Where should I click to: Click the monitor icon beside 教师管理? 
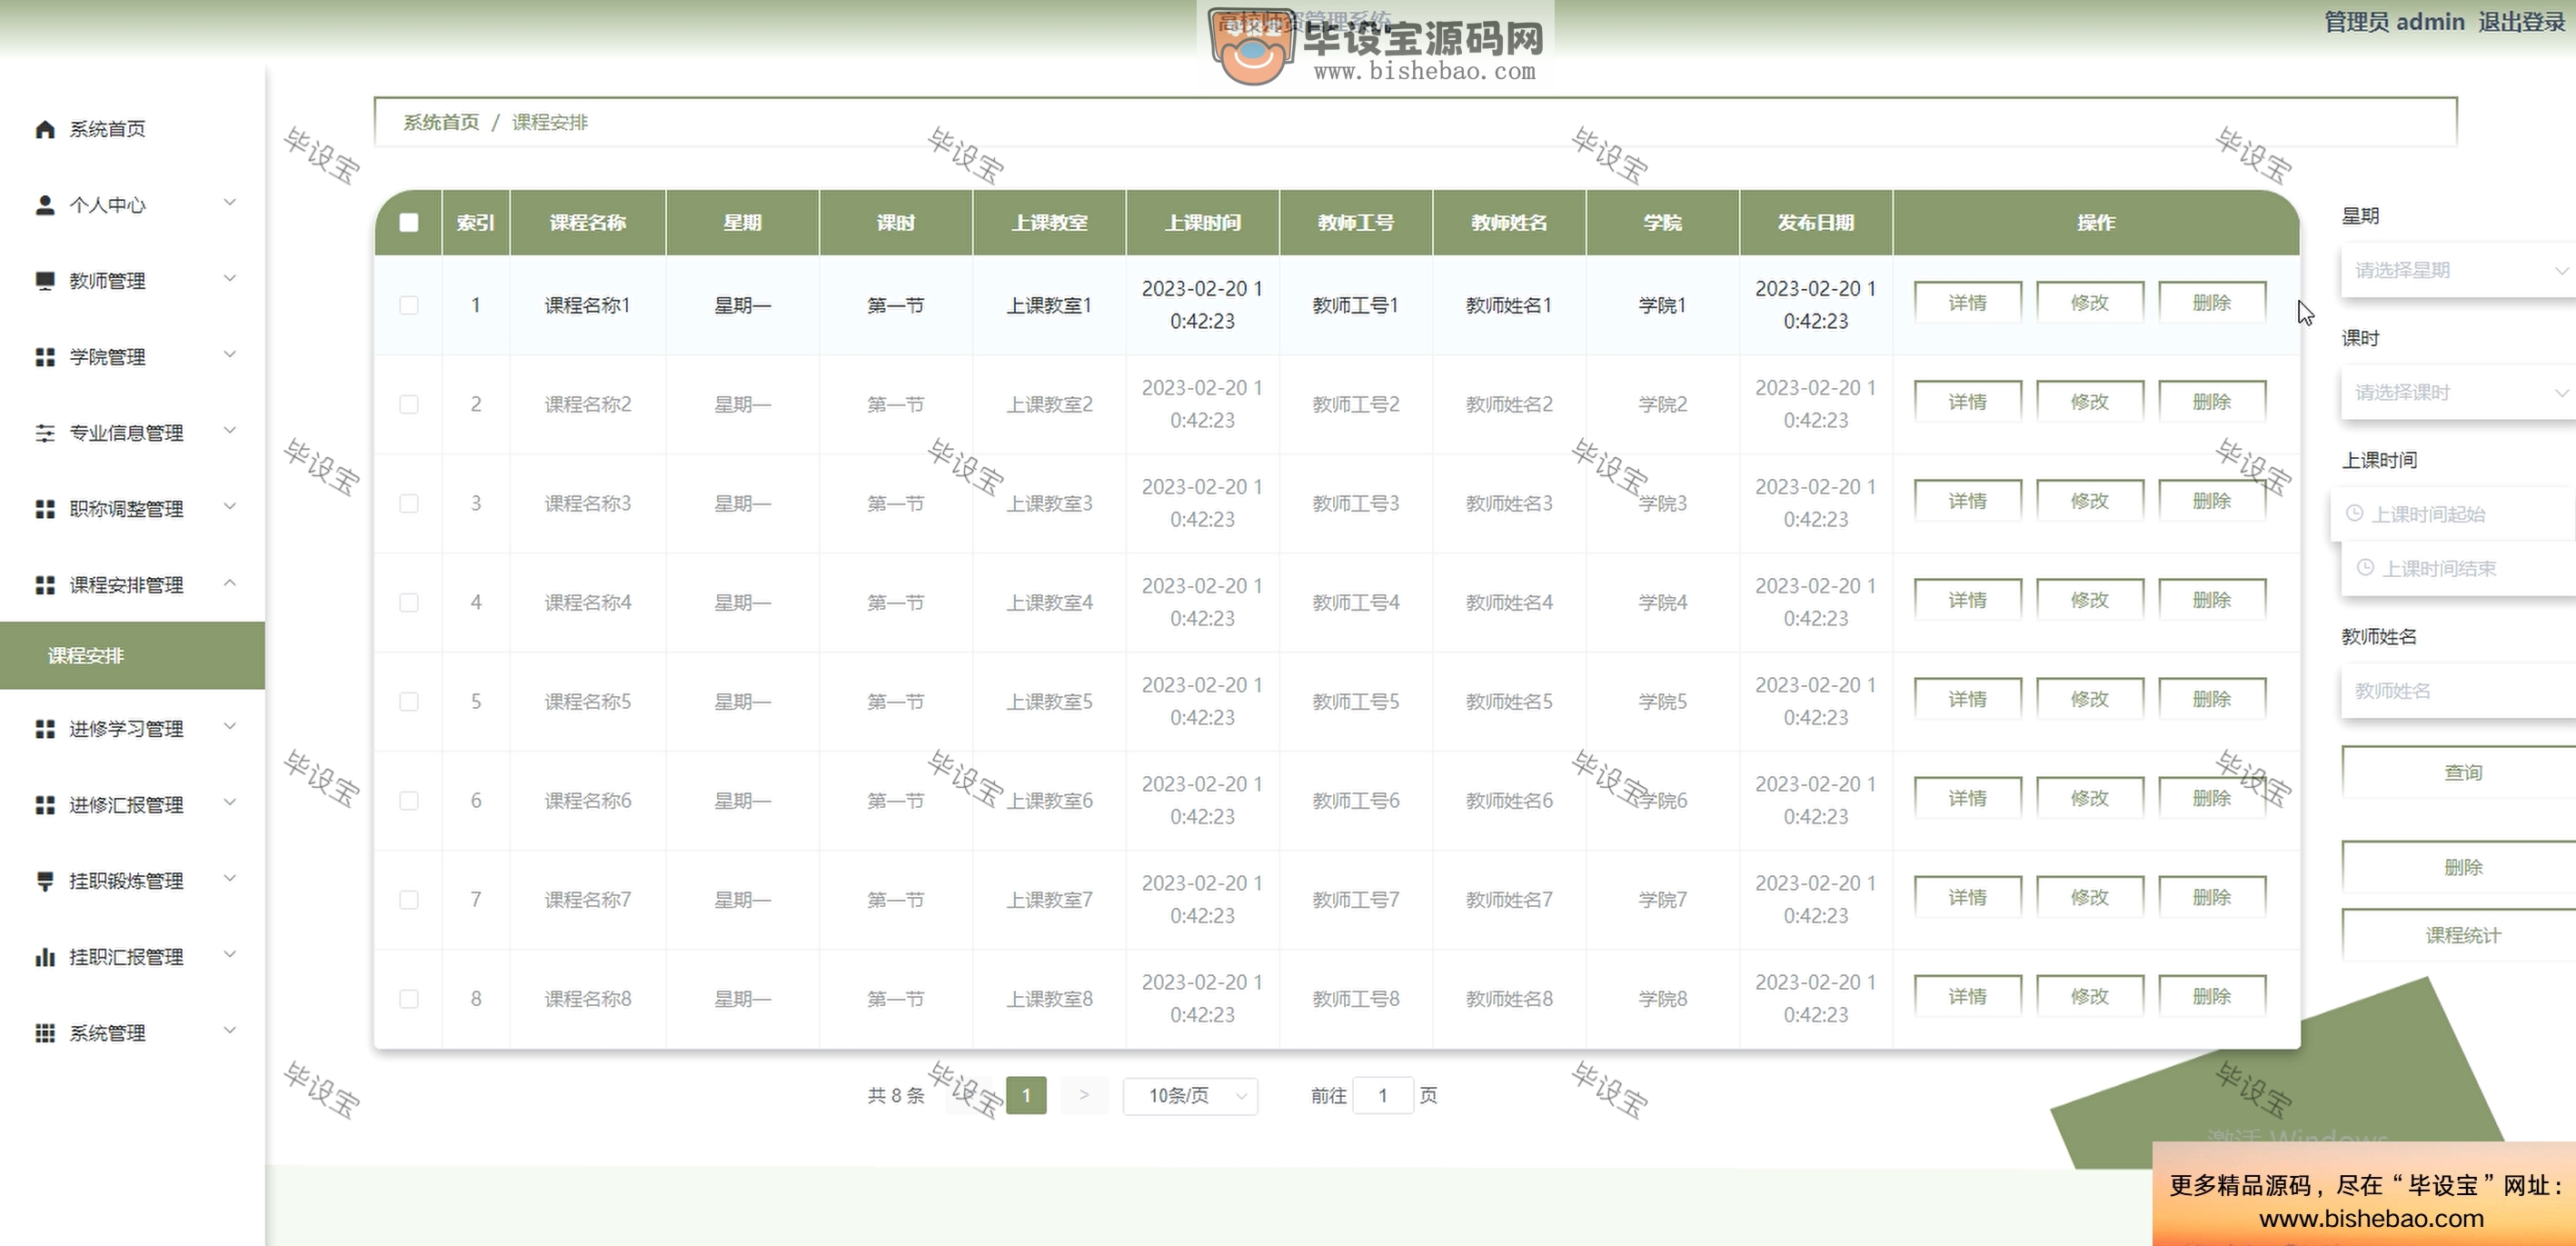pyautogui.click(x=44, y=281)
